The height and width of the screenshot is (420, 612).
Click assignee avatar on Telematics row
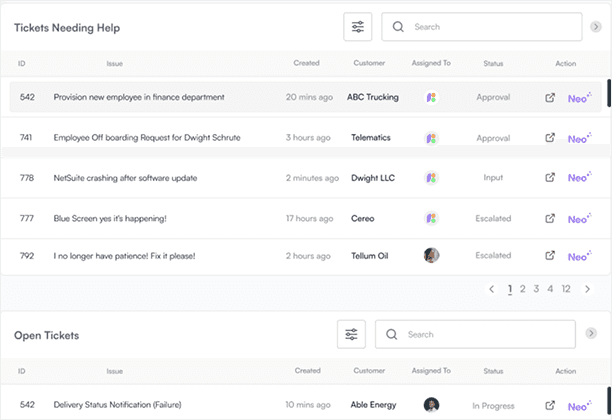431,138
